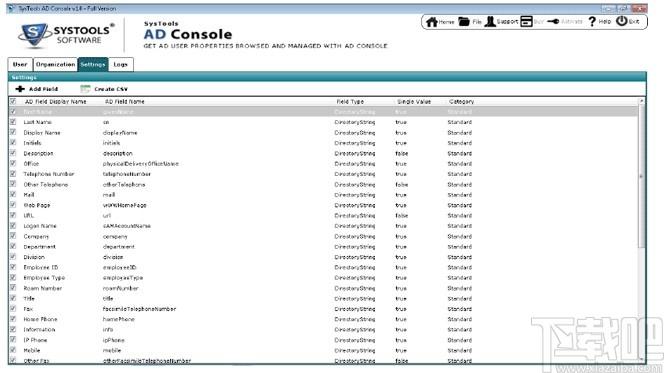Select the sAMAccountName cell

tap(127, 226)
